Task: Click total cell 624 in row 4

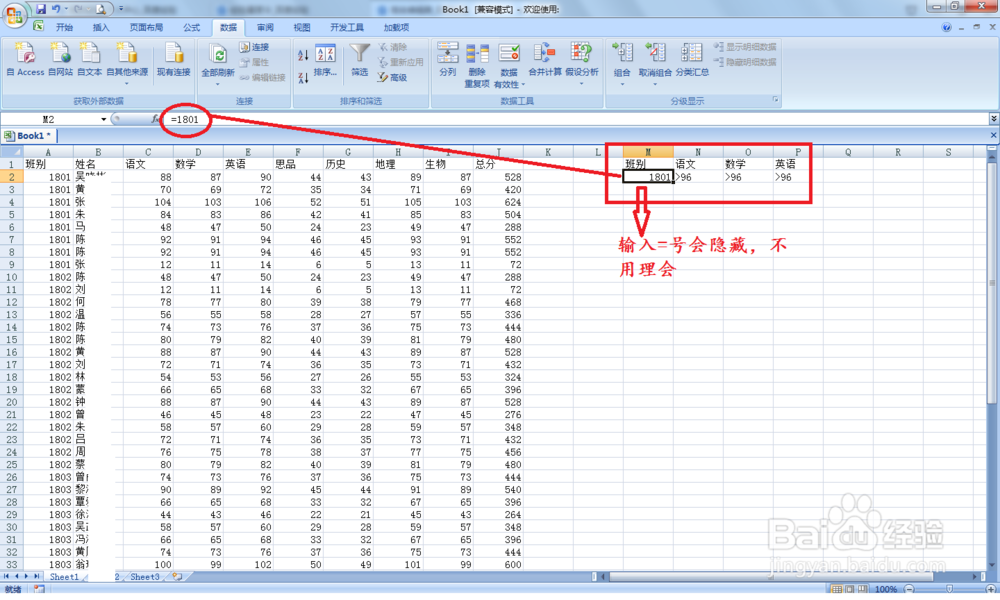Action: tap(498, 201)
